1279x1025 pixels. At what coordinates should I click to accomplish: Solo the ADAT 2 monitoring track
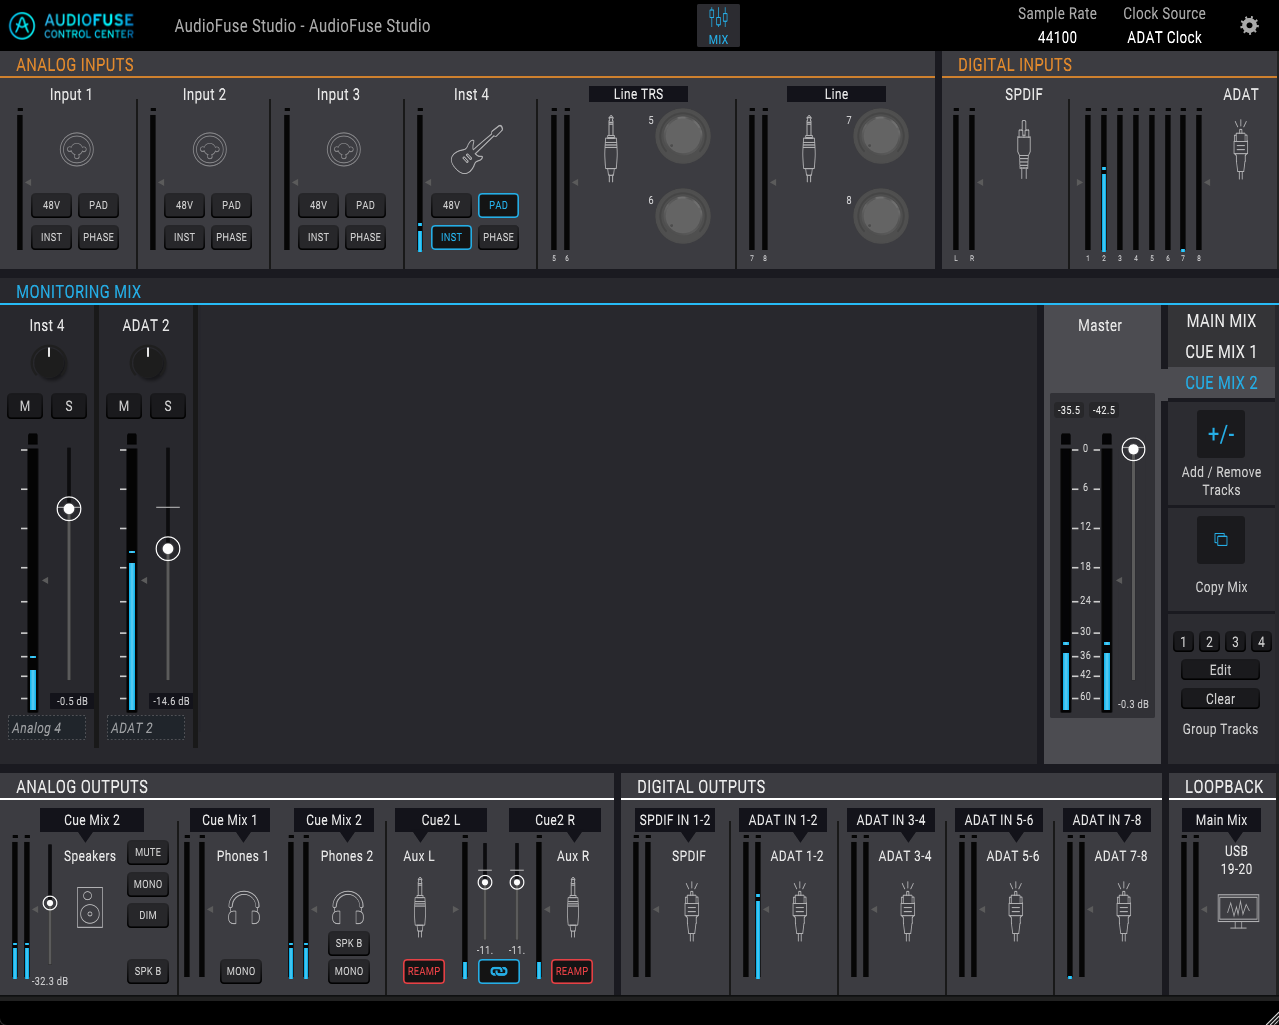pos(168,406)
